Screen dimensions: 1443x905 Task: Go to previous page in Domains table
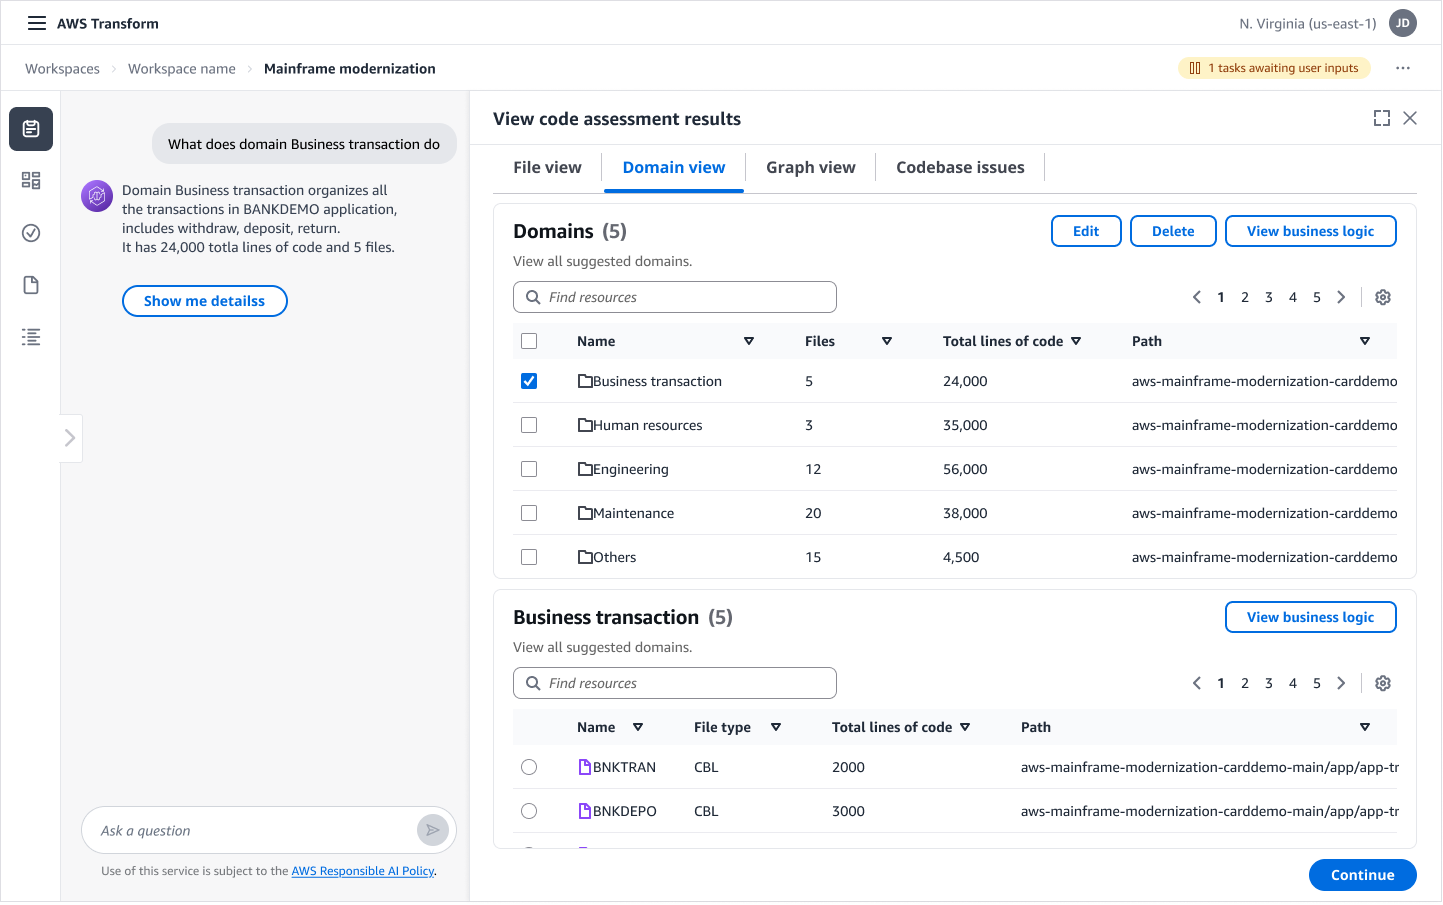coord(1197,297)
